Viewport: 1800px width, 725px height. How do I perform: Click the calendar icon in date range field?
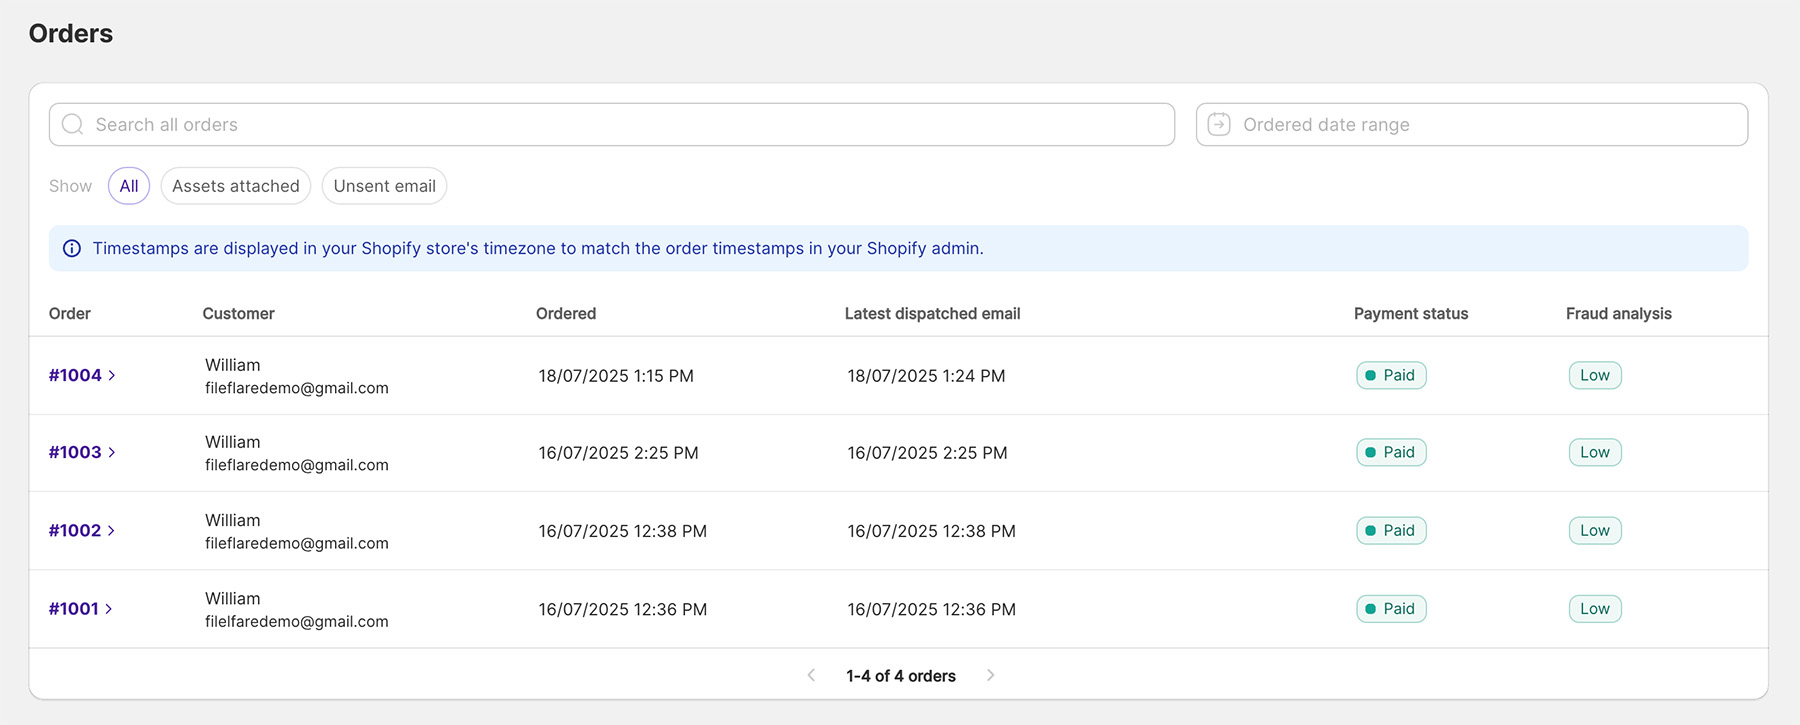click(1219, 125)
